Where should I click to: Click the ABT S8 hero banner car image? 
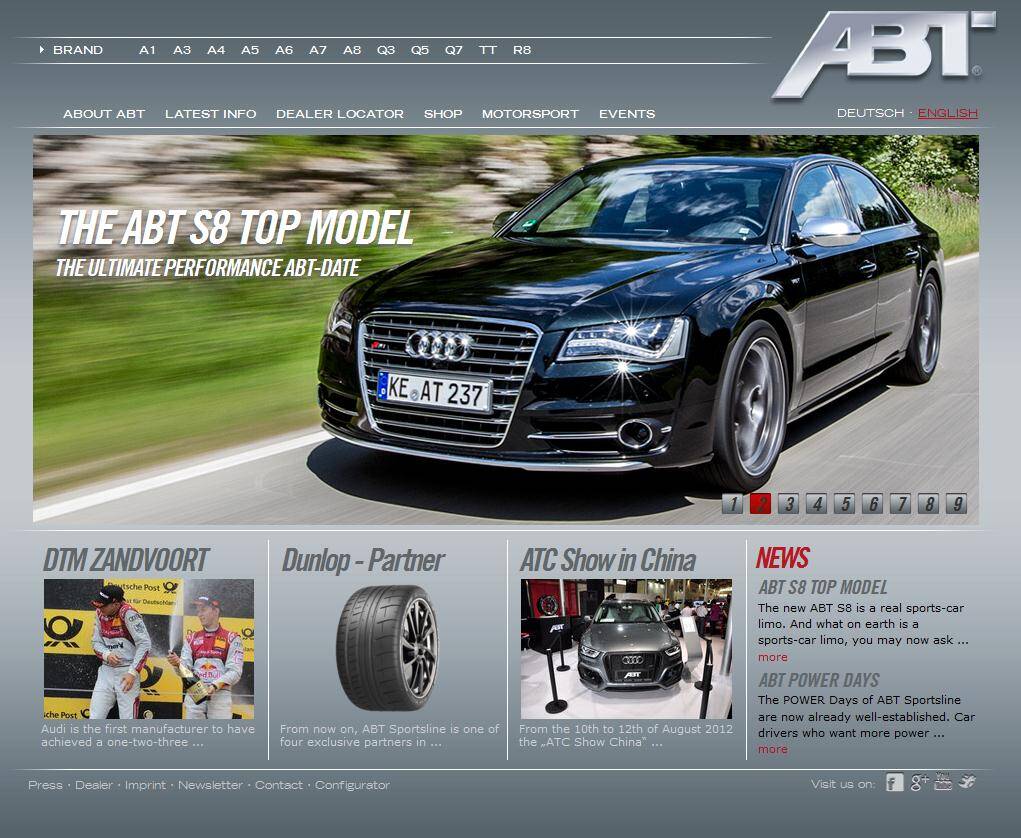(x=505, y=329)
